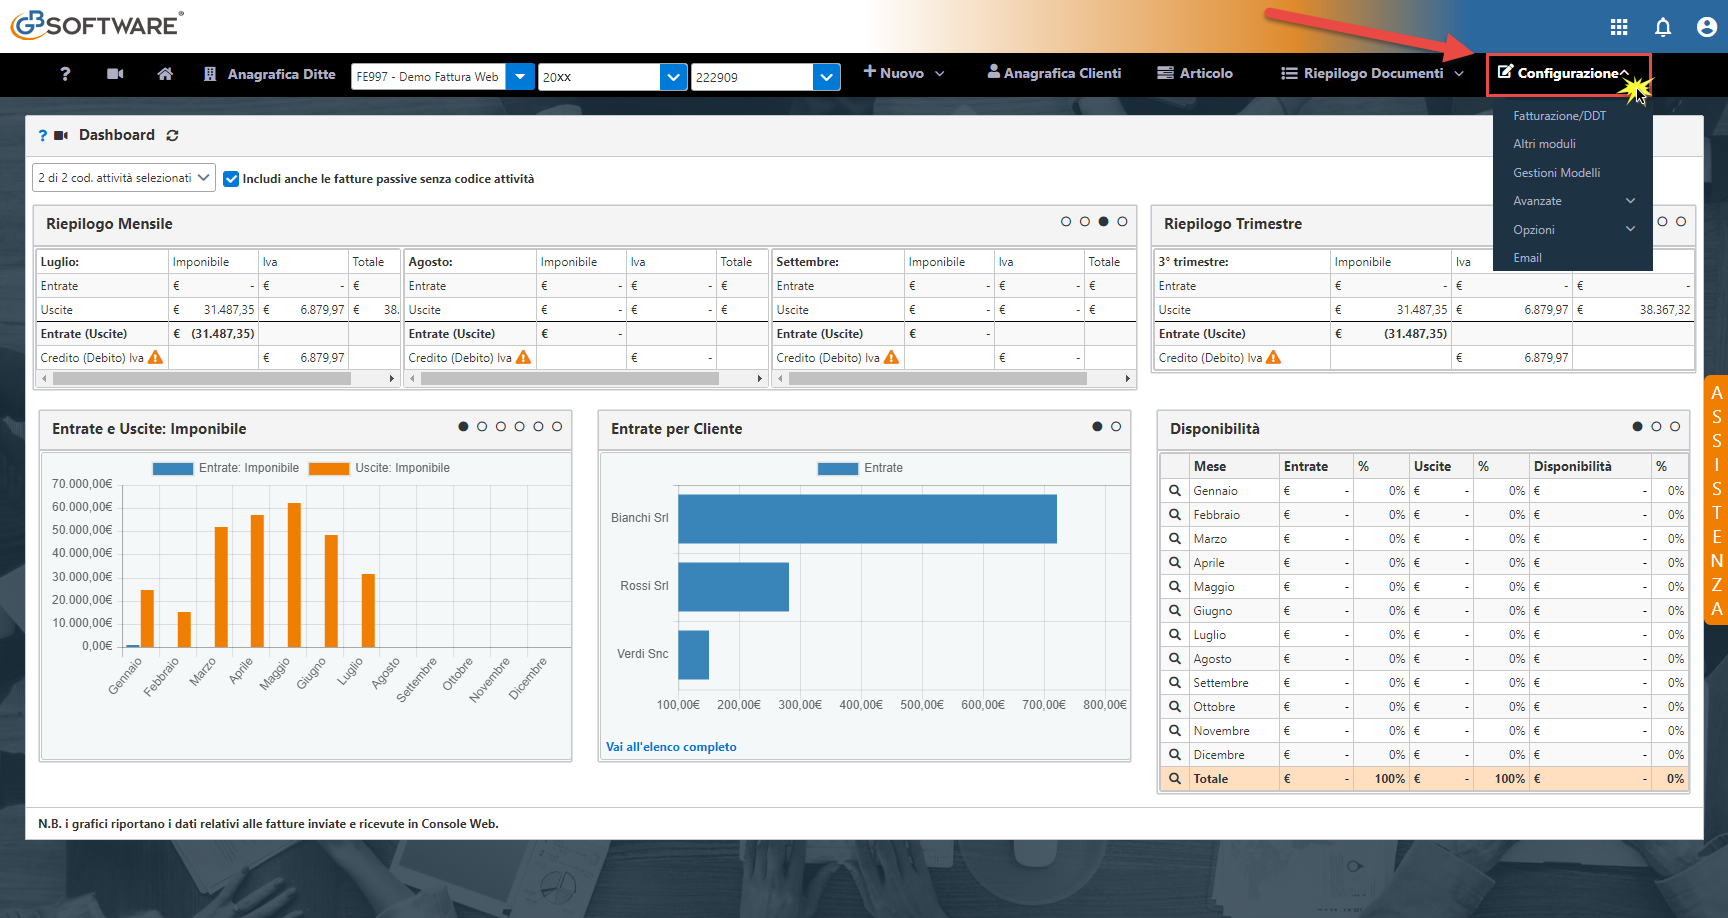Choose Gestioni Modelli menu entry
This screenshot has height=918, width=1728.
point(1556,173)
